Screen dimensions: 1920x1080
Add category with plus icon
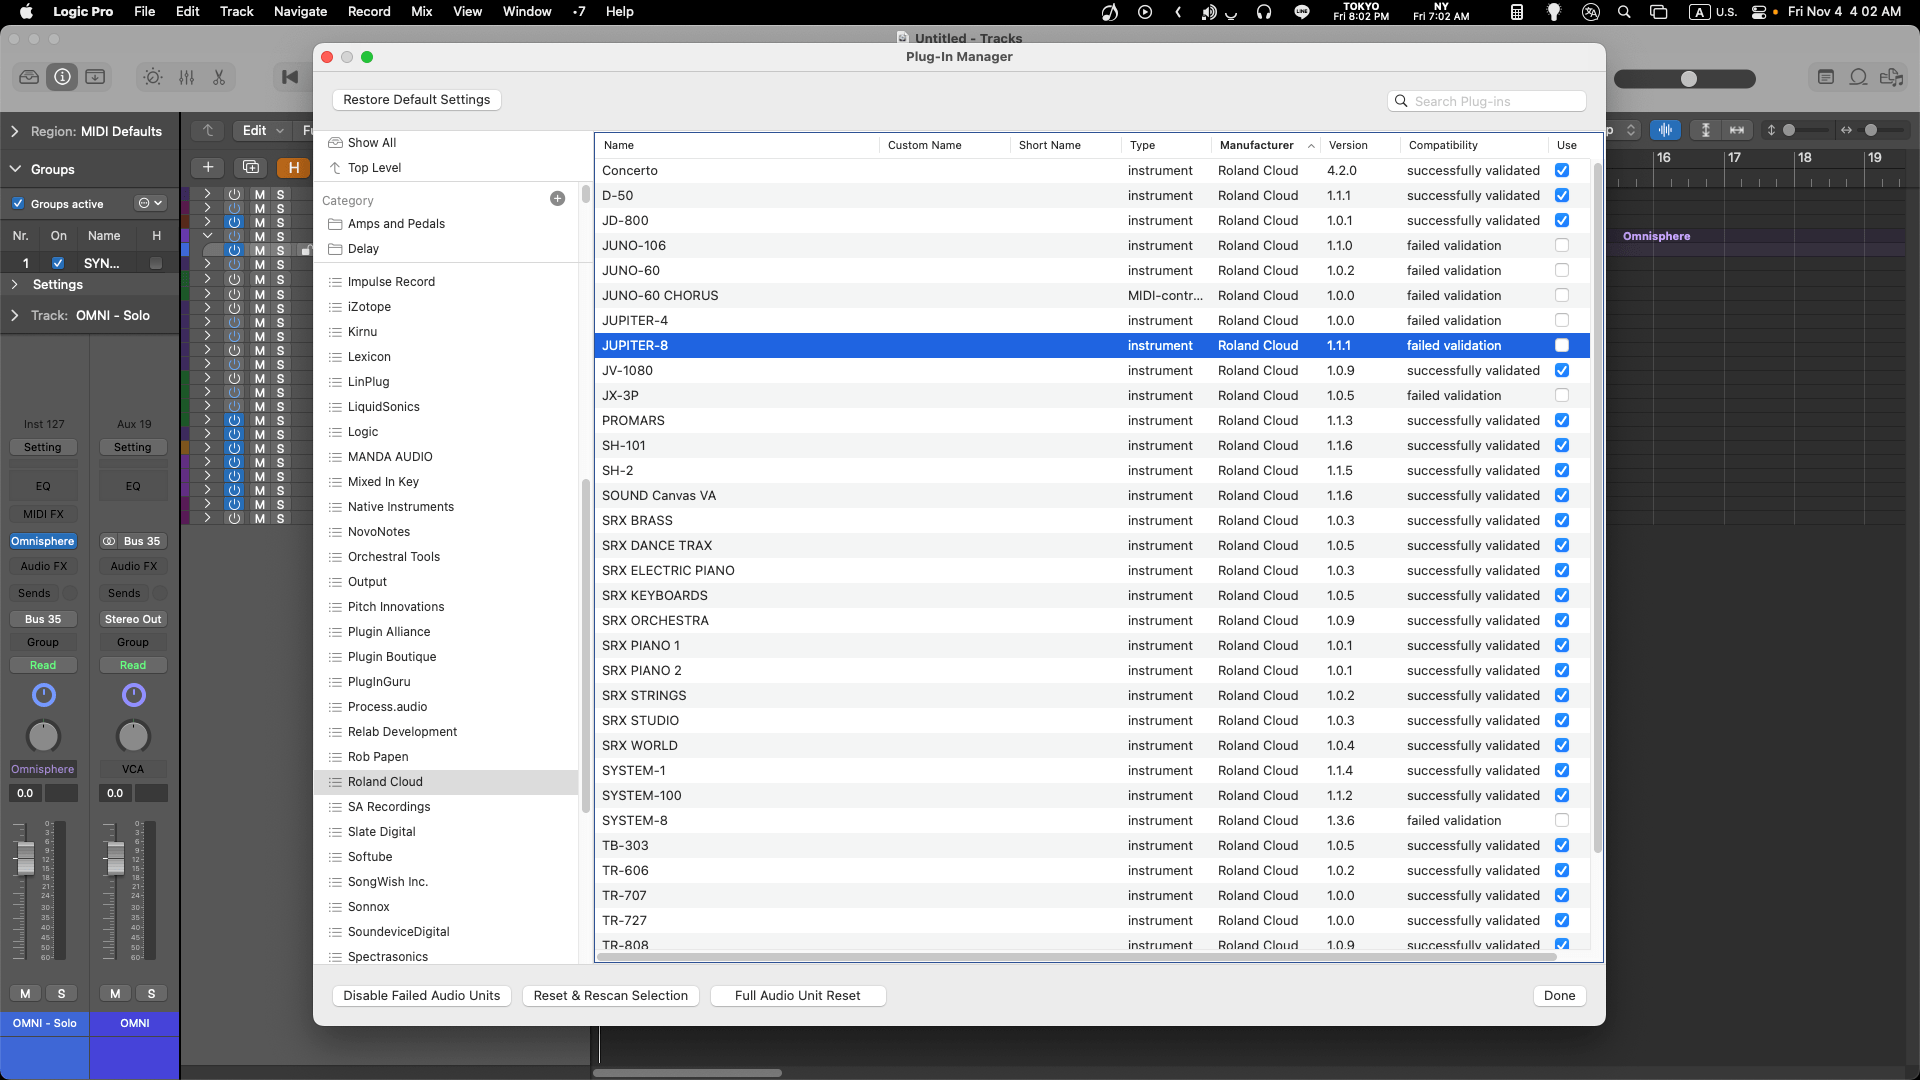coord(557,199)
